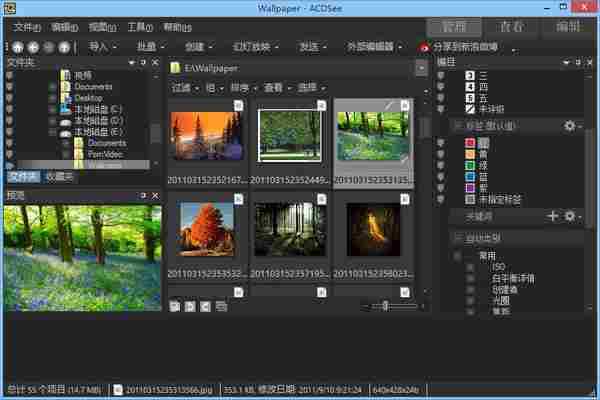Viewport: 600px width, 400px height.
Task: Click the folder icon before E:\Wallpaper path
Action: [175, 69]
